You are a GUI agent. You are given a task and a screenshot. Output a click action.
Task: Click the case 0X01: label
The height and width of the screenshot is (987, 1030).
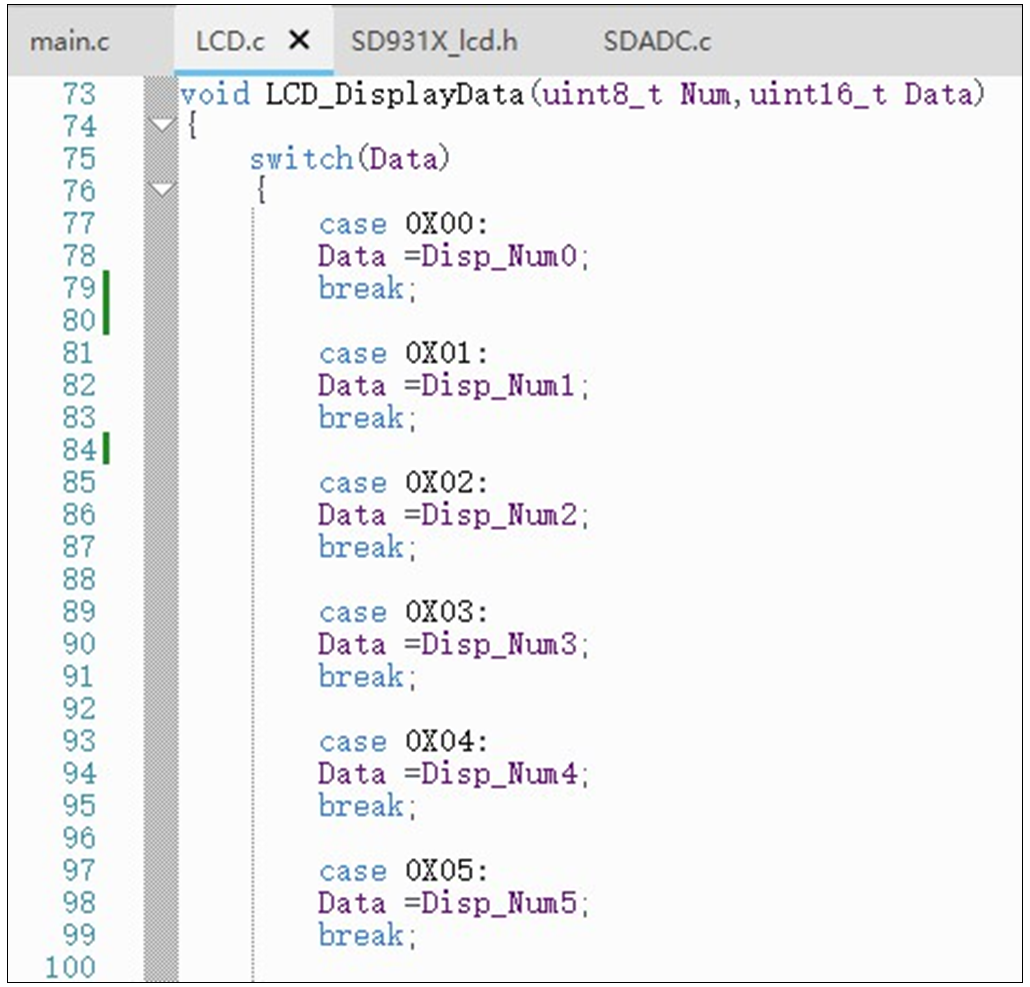[403, 353]
